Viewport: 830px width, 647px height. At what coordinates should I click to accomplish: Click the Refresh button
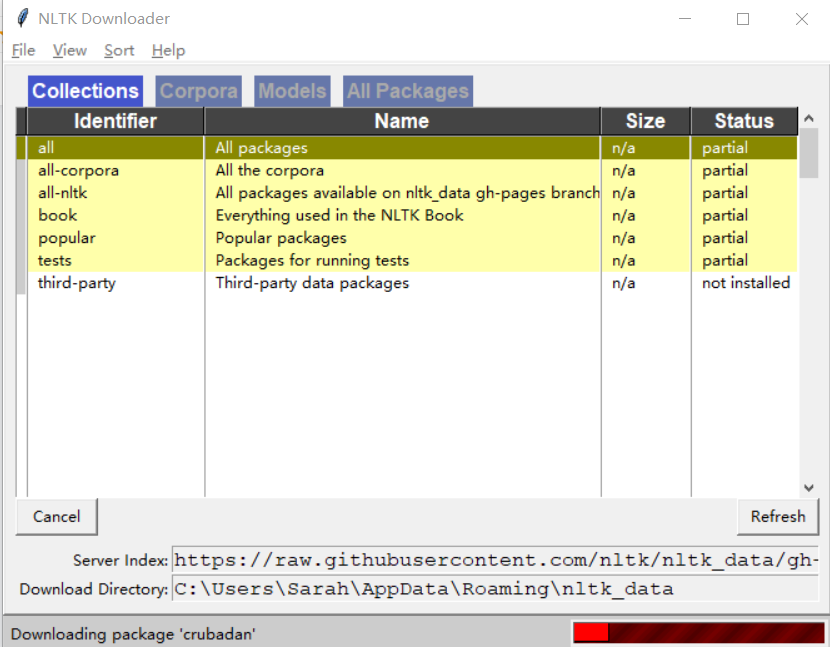pyautogui.click(x=778, y=517)
